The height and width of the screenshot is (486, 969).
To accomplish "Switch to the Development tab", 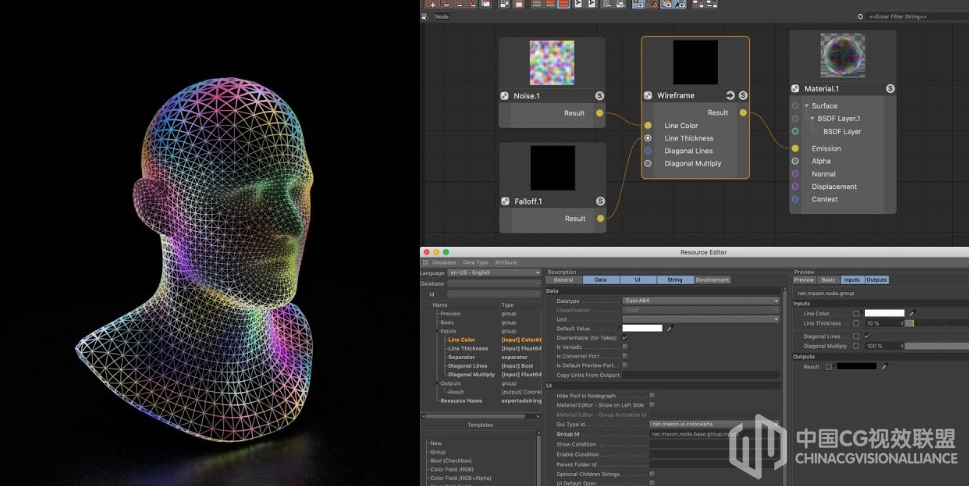I will pyautogui.click(x=712, y=280).
